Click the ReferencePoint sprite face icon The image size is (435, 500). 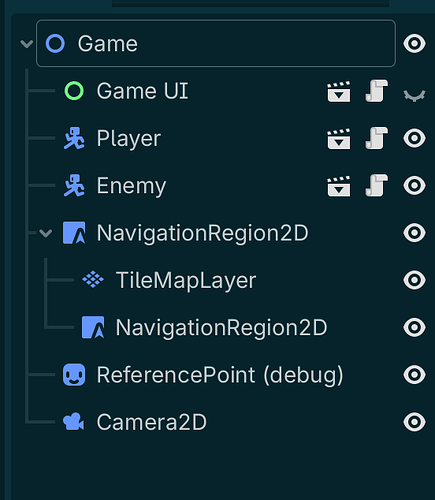pos(74,375)
